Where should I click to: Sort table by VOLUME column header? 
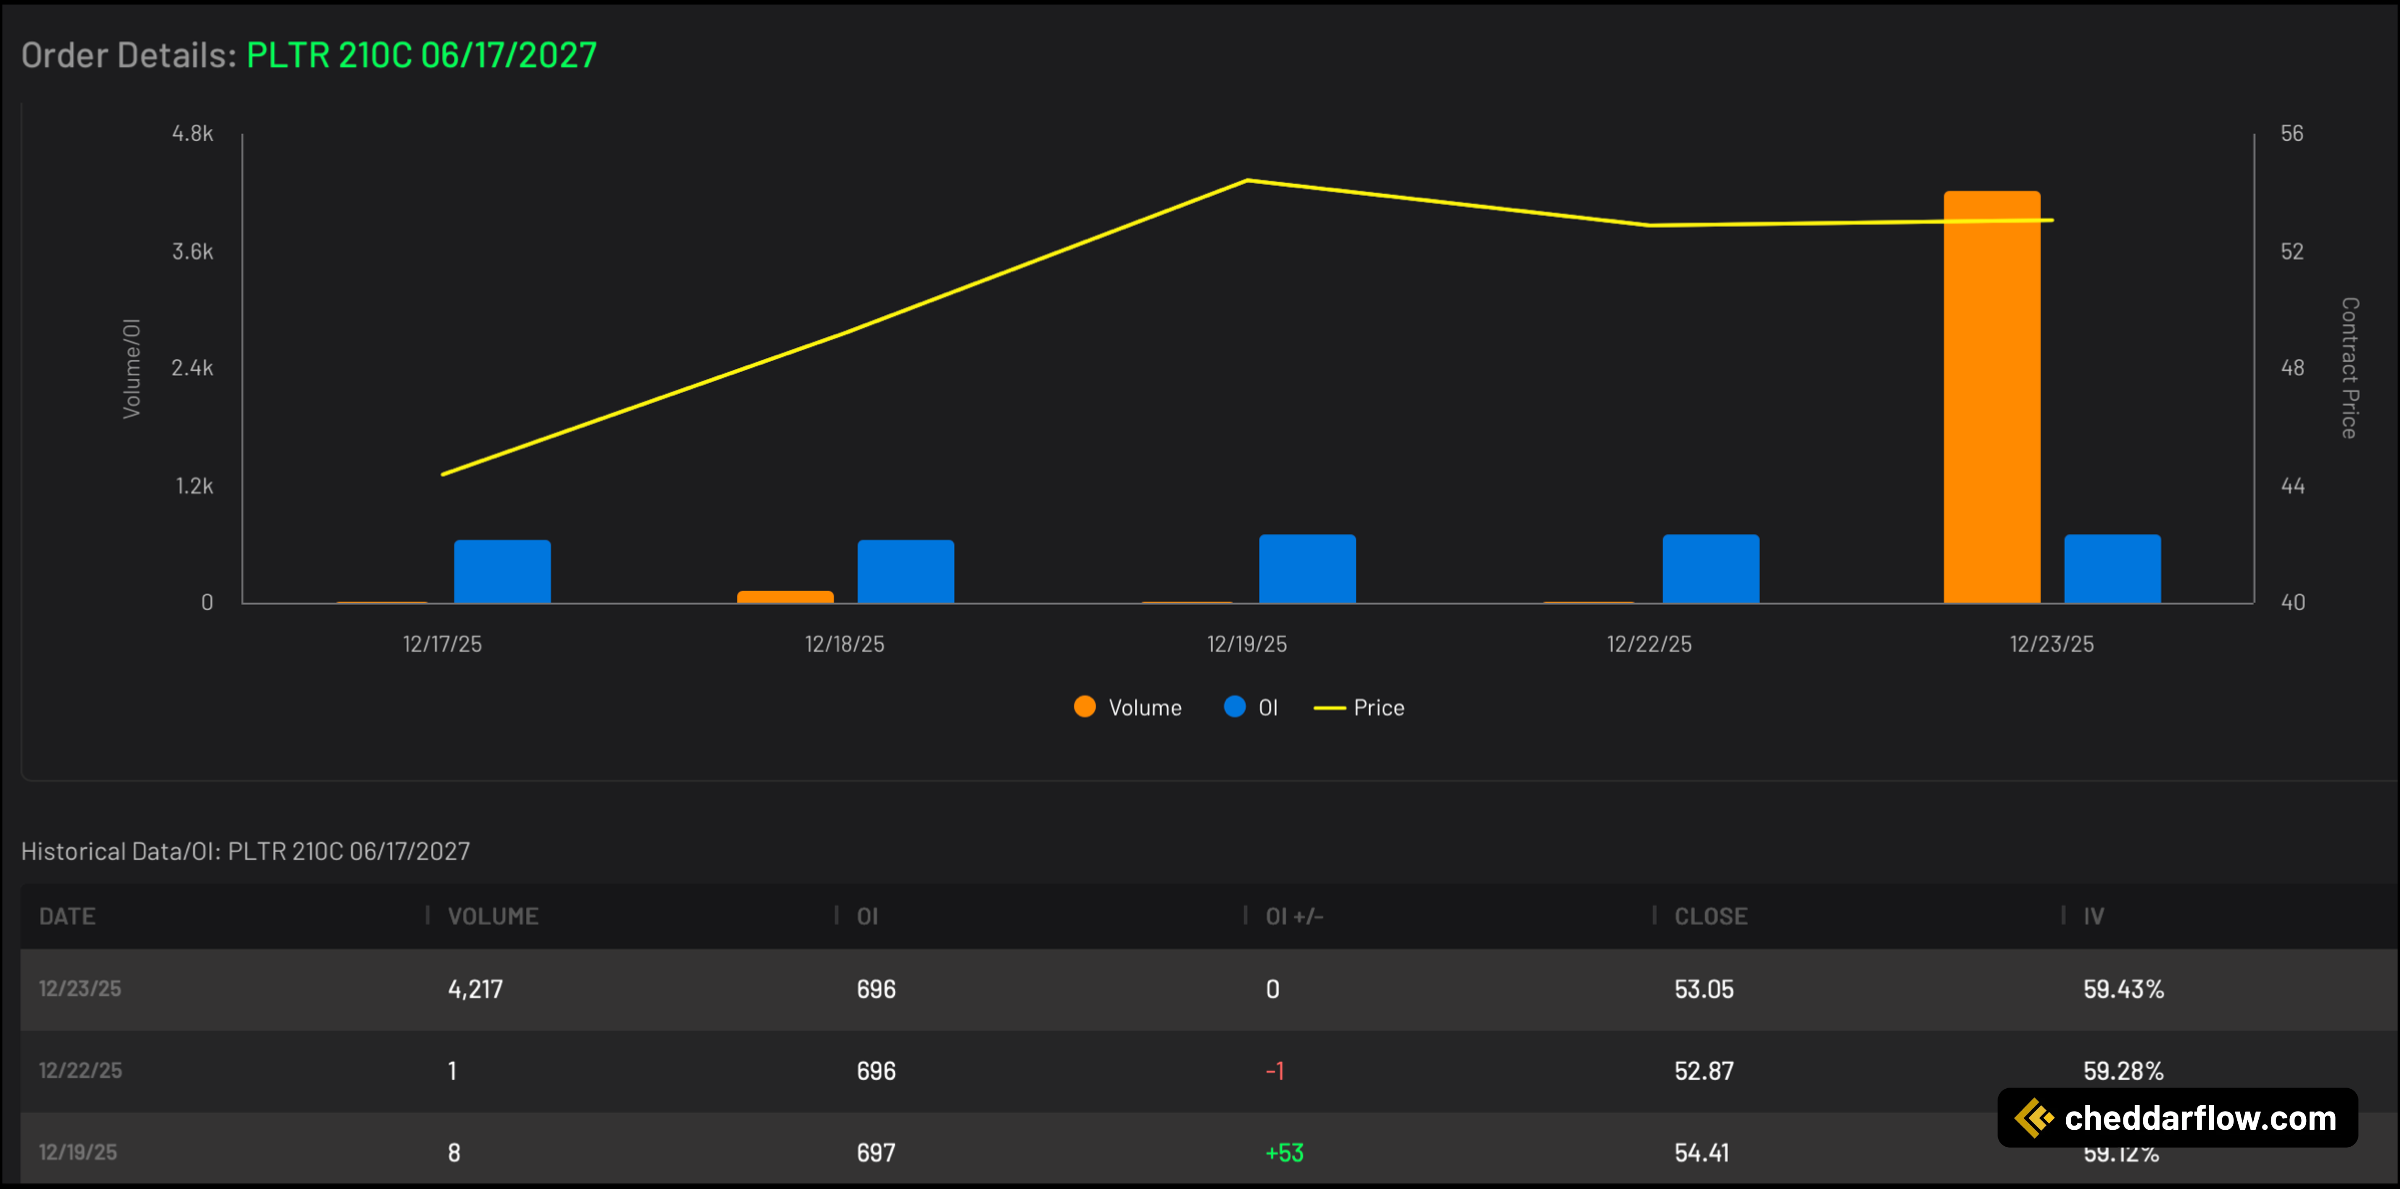click(x=493, y=916)
